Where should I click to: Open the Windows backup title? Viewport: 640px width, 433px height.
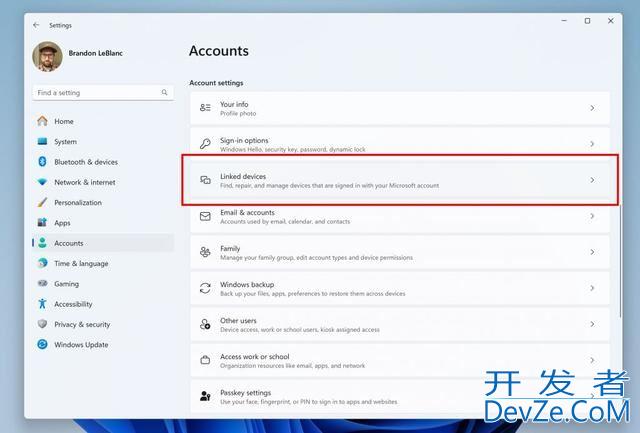(x=247, y=284)
